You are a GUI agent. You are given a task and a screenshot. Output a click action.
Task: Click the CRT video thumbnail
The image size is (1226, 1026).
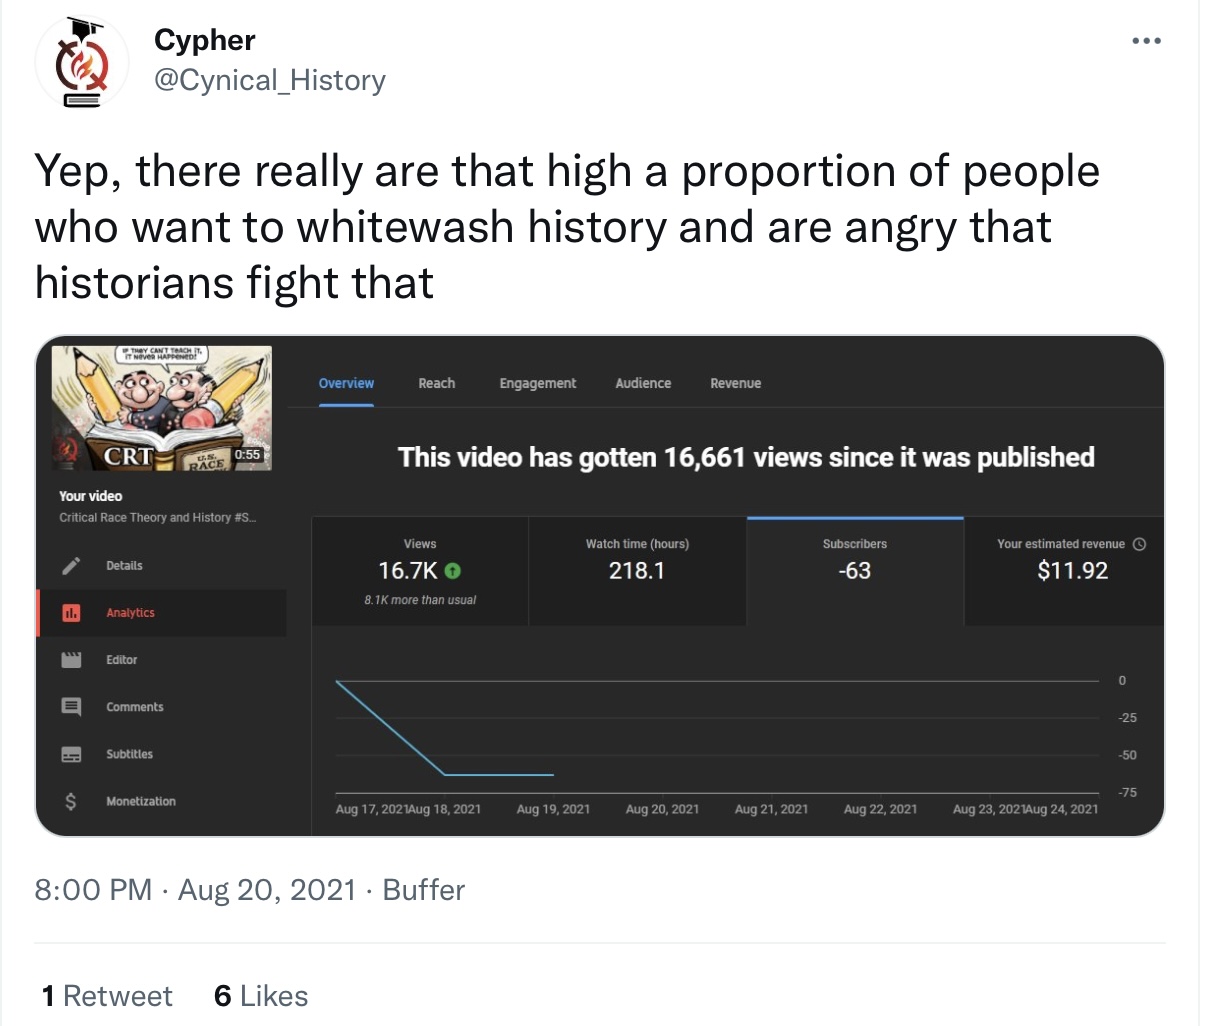coord(161,408)
